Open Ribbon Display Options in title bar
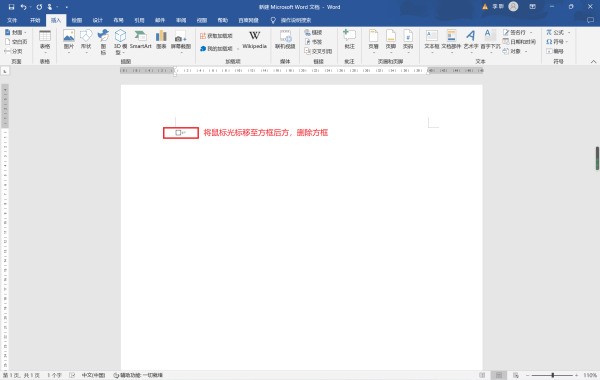This screenshot has width=600, height=380. click(x=532, y=7)
